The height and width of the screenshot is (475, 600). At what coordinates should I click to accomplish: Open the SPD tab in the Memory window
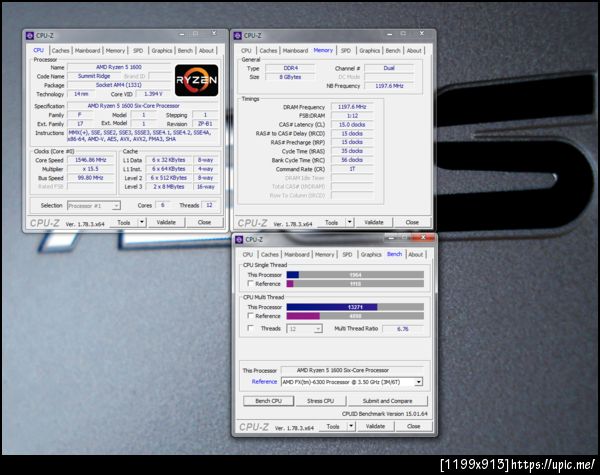pos(346,51)
